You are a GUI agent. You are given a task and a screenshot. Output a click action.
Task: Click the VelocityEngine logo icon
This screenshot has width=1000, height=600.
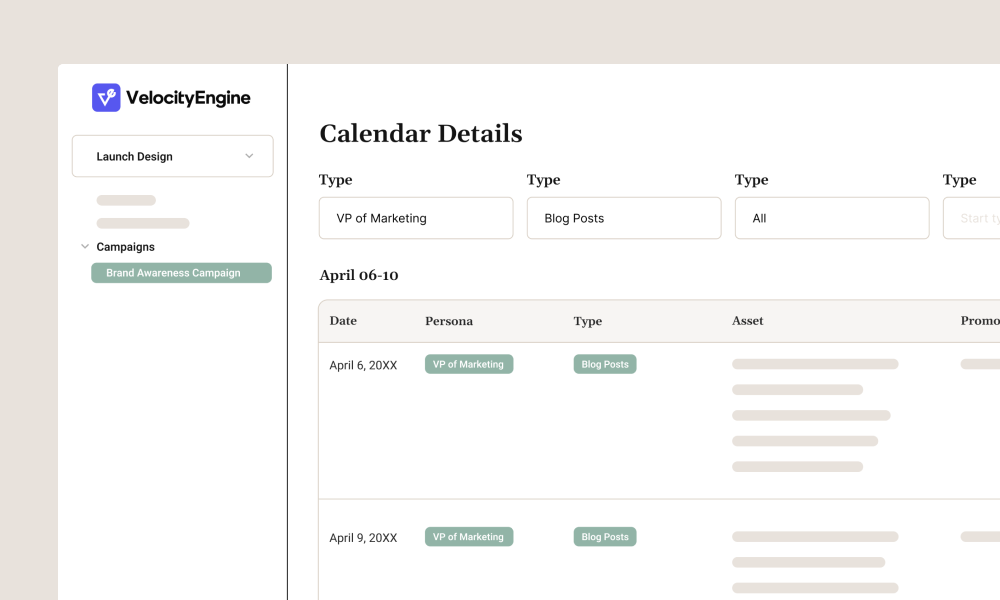[x=106, y=98]
